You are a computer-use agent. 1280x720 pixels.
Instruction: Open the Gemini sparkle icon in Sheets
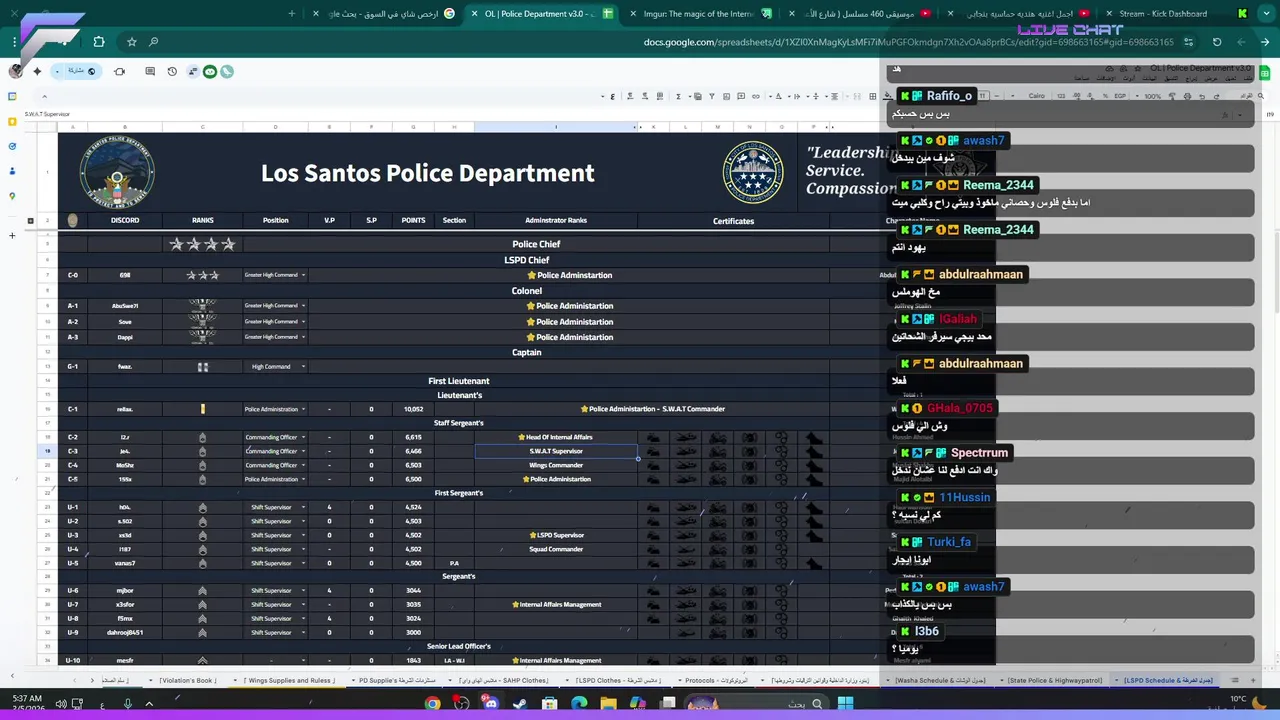[37, 71]
